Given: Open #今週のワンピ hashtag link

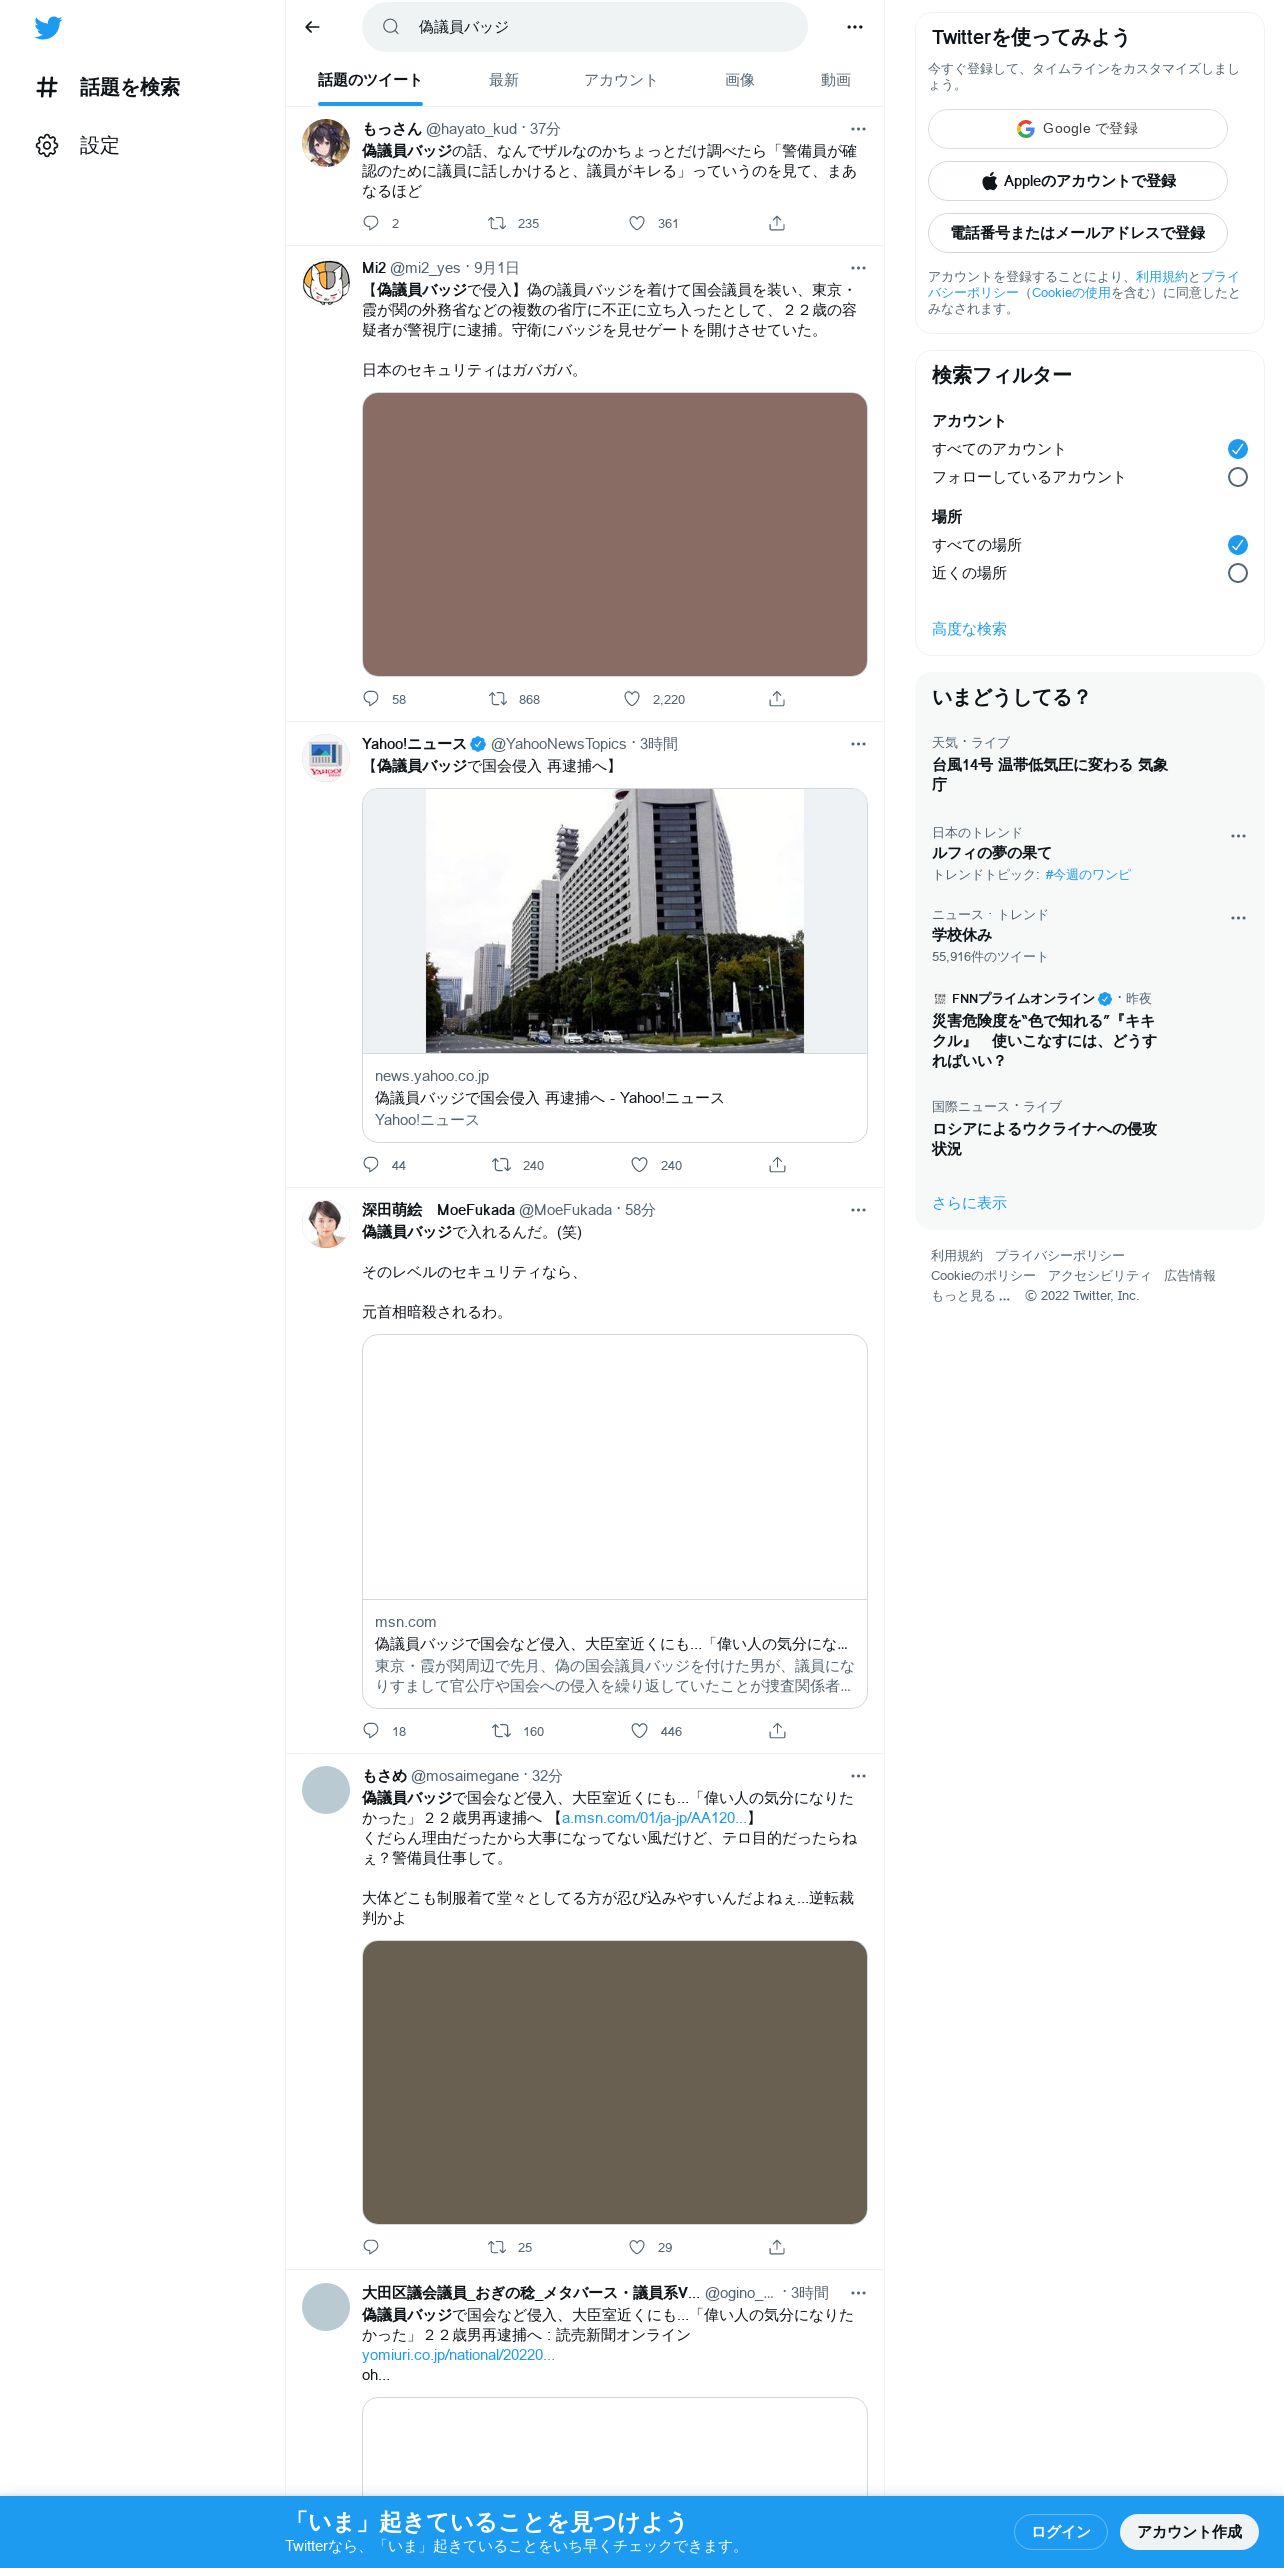Looking at the screenshot, I should point(1088,875).
